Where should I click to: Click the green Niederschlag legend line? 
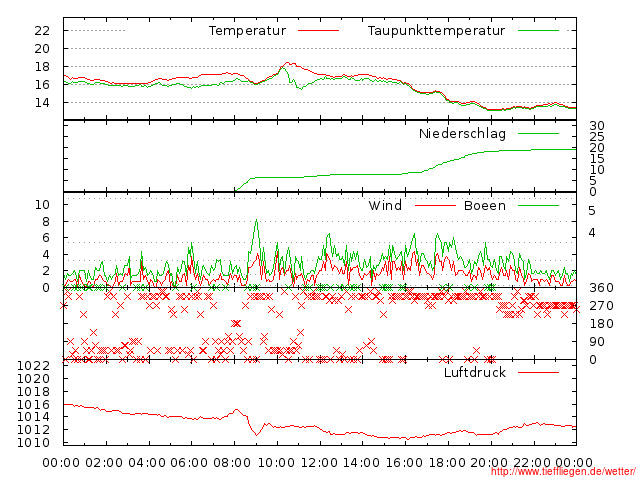click(538, 133)
